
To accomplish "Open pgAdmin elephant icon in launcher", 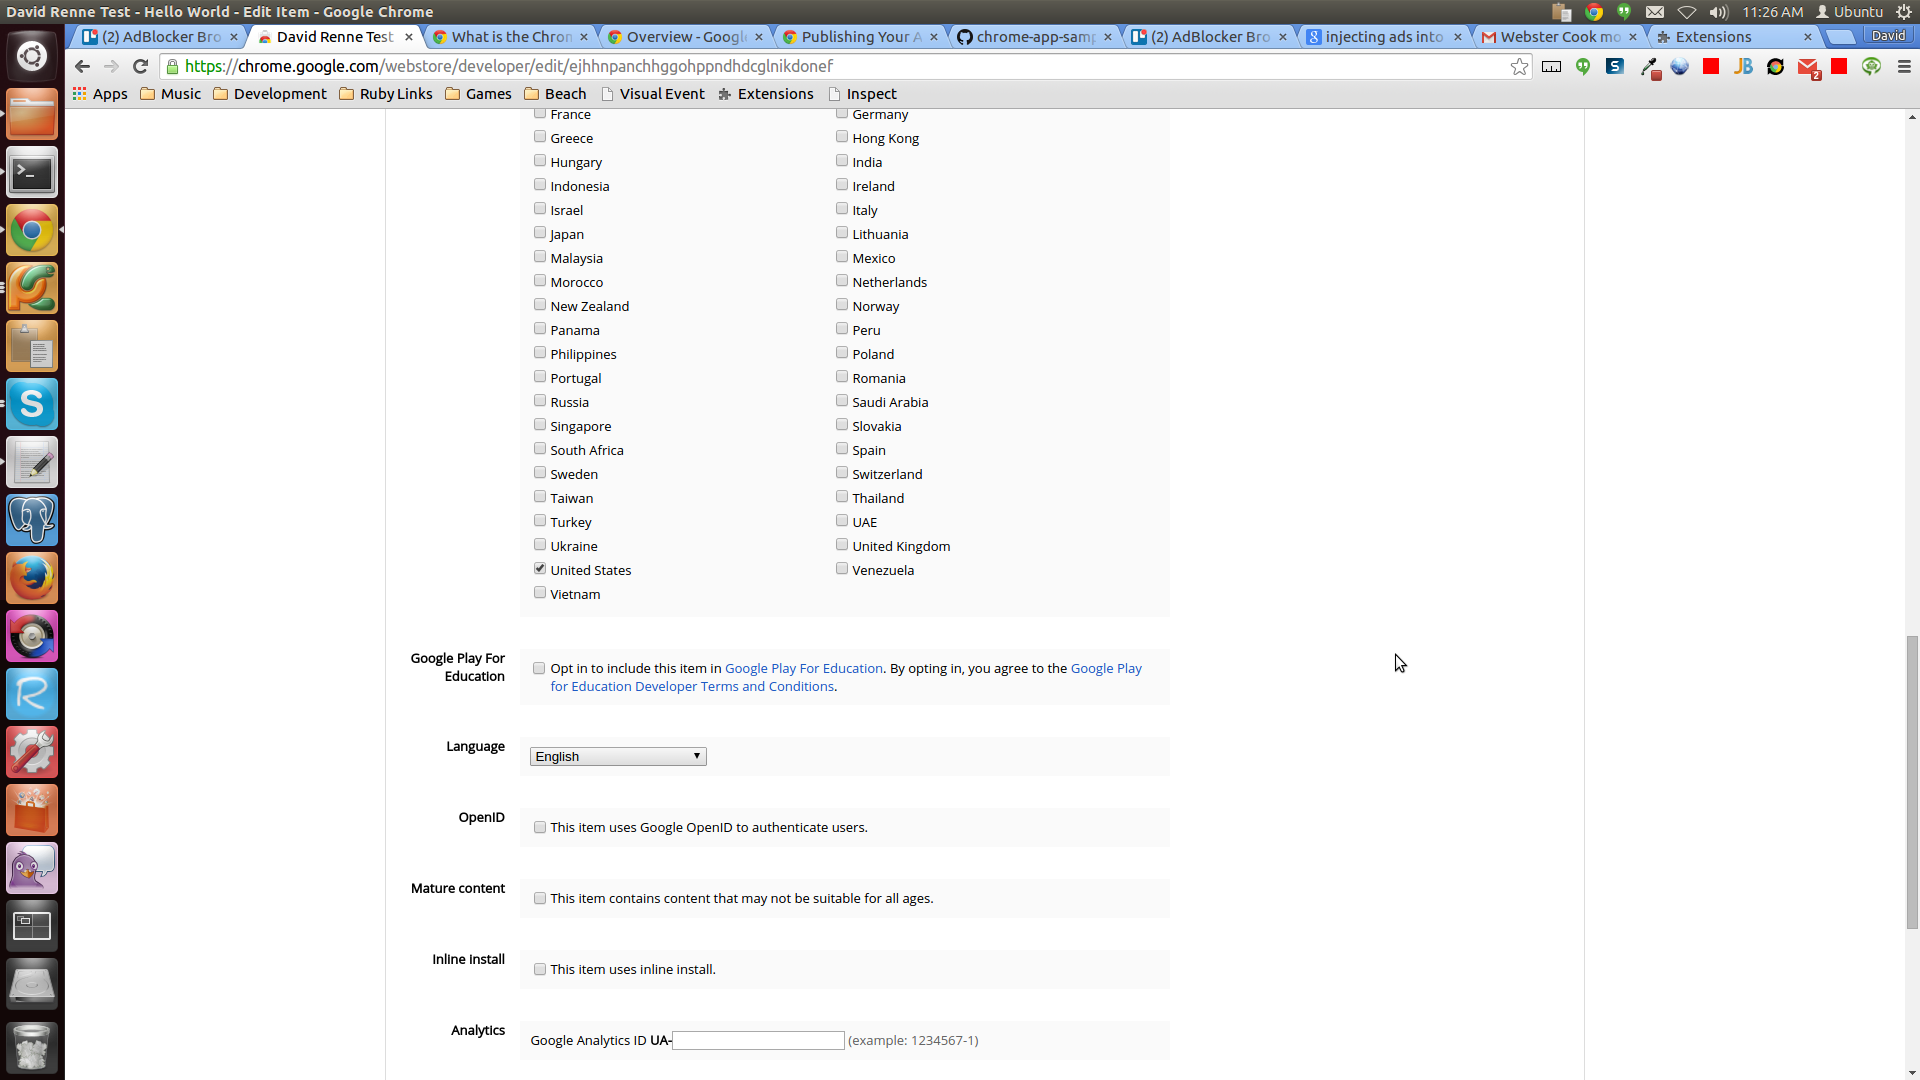I will [x=32, y=520].
